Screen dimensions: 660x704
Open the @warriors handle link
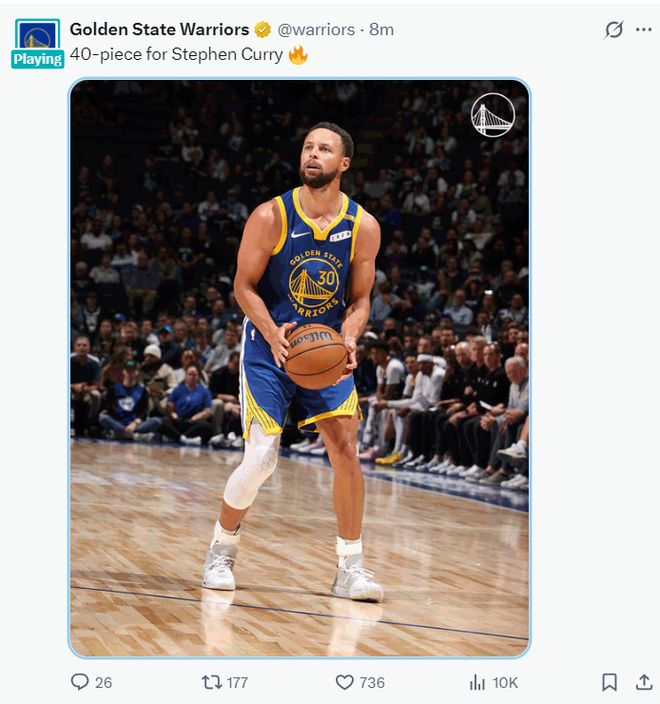316,30
